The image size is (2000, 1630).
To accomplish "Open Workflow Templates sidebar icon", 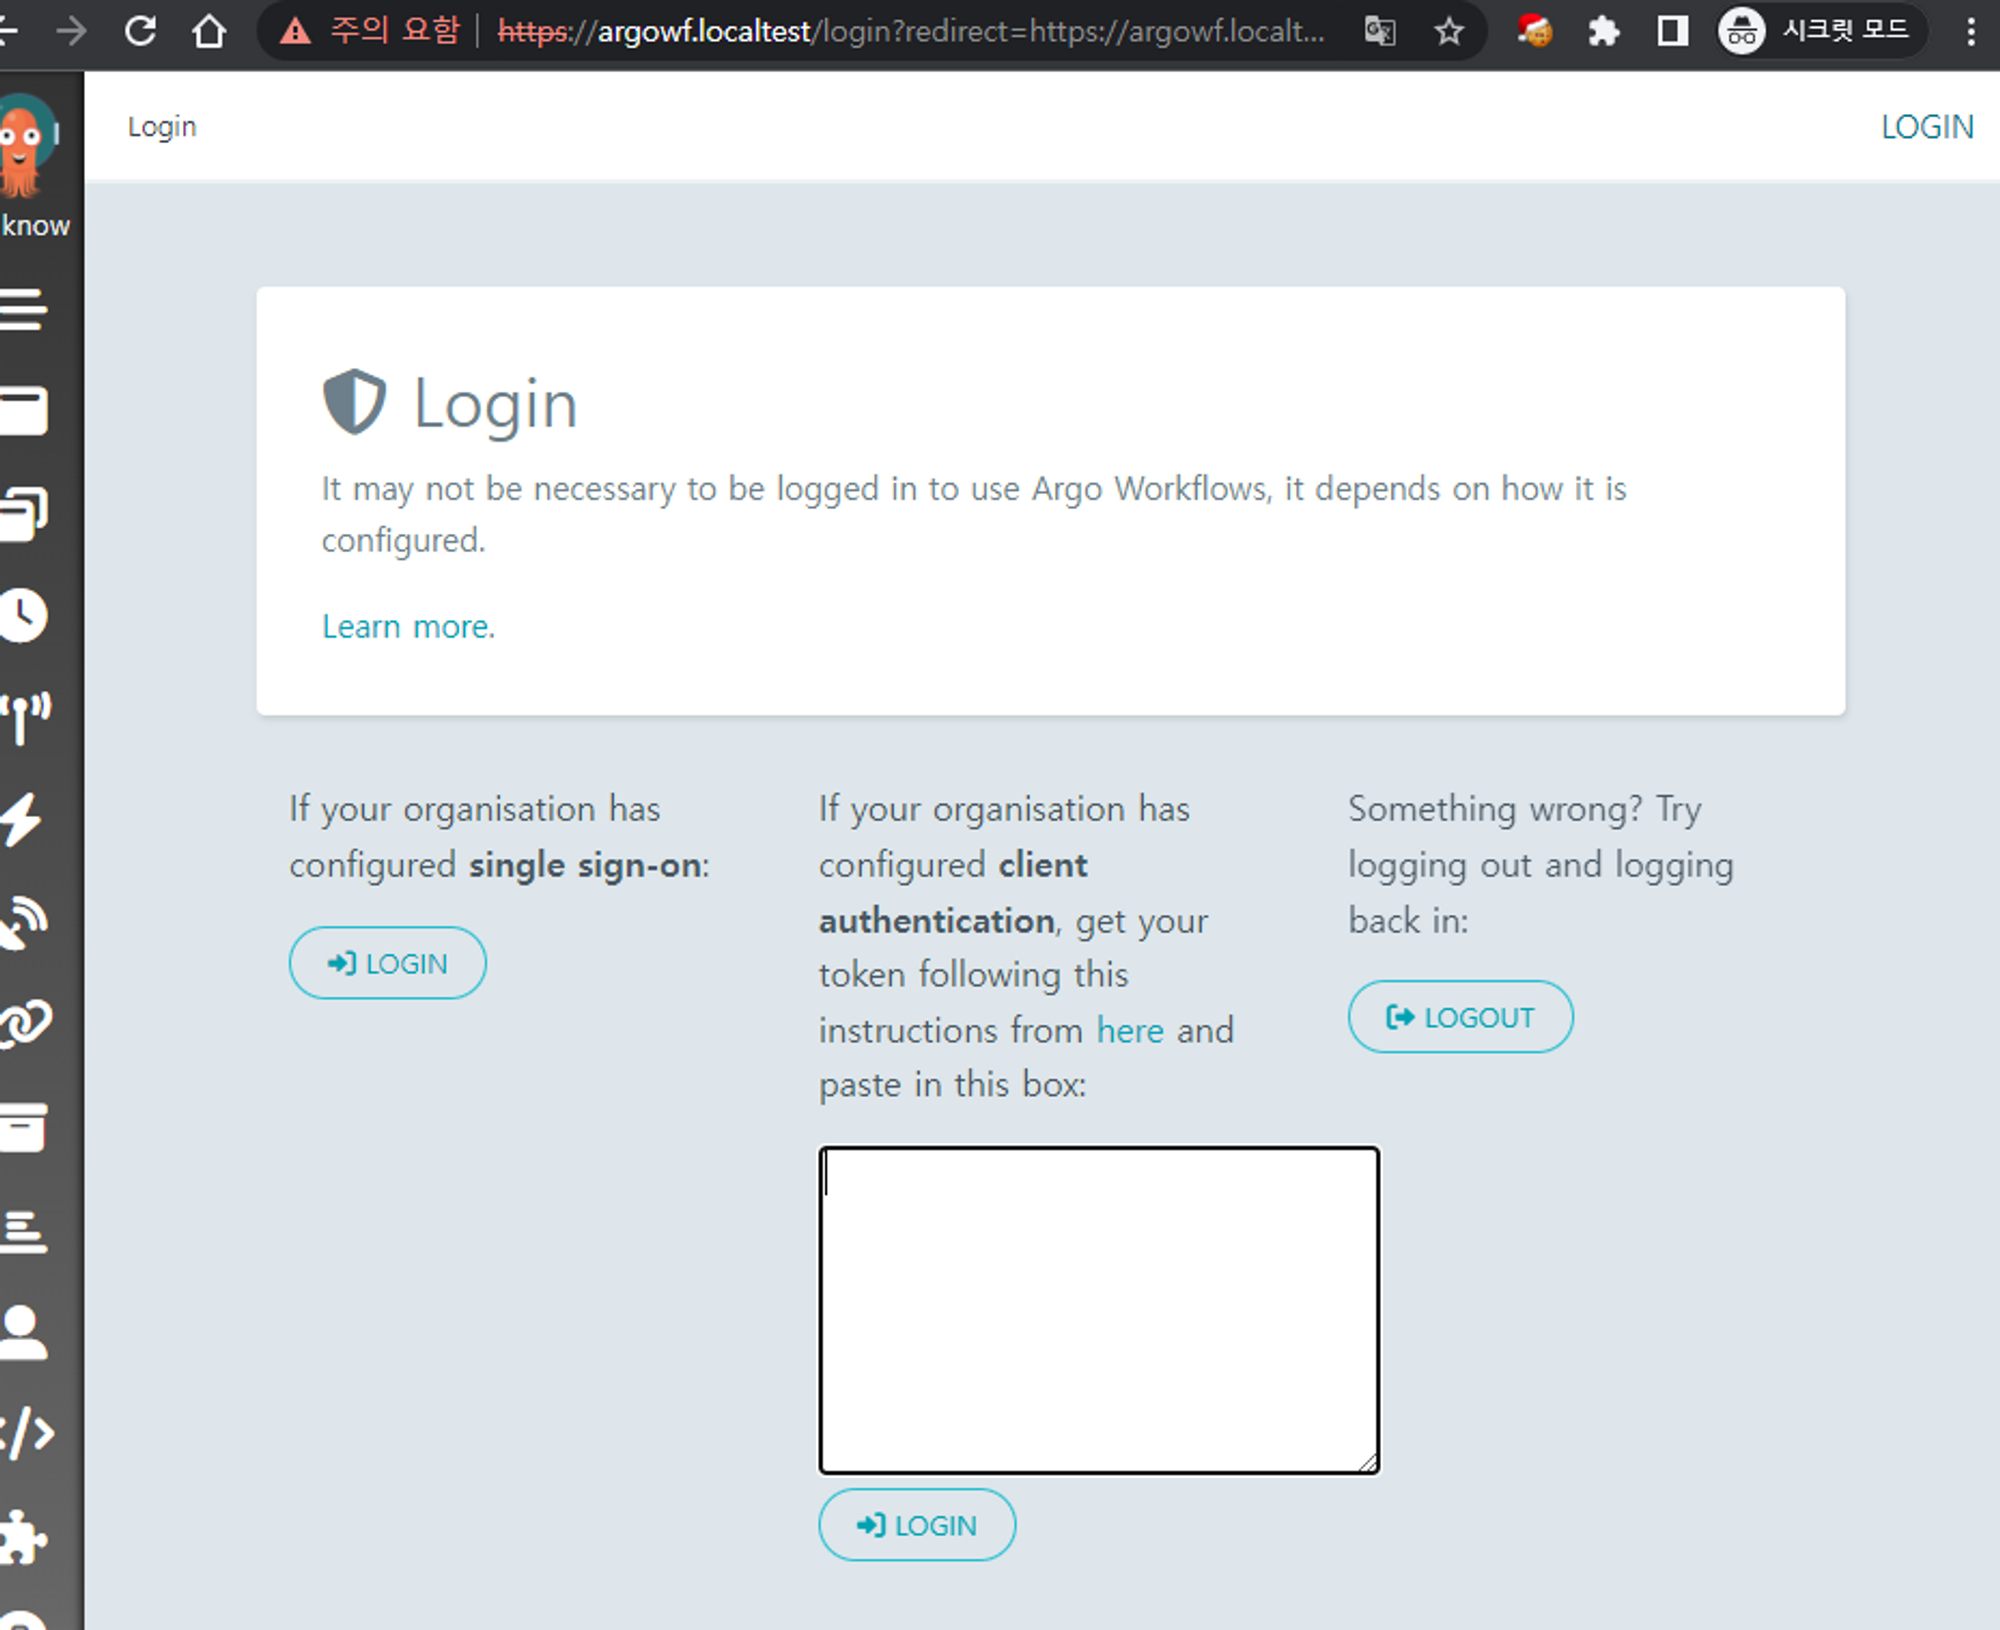I will (x=24, y=410).
